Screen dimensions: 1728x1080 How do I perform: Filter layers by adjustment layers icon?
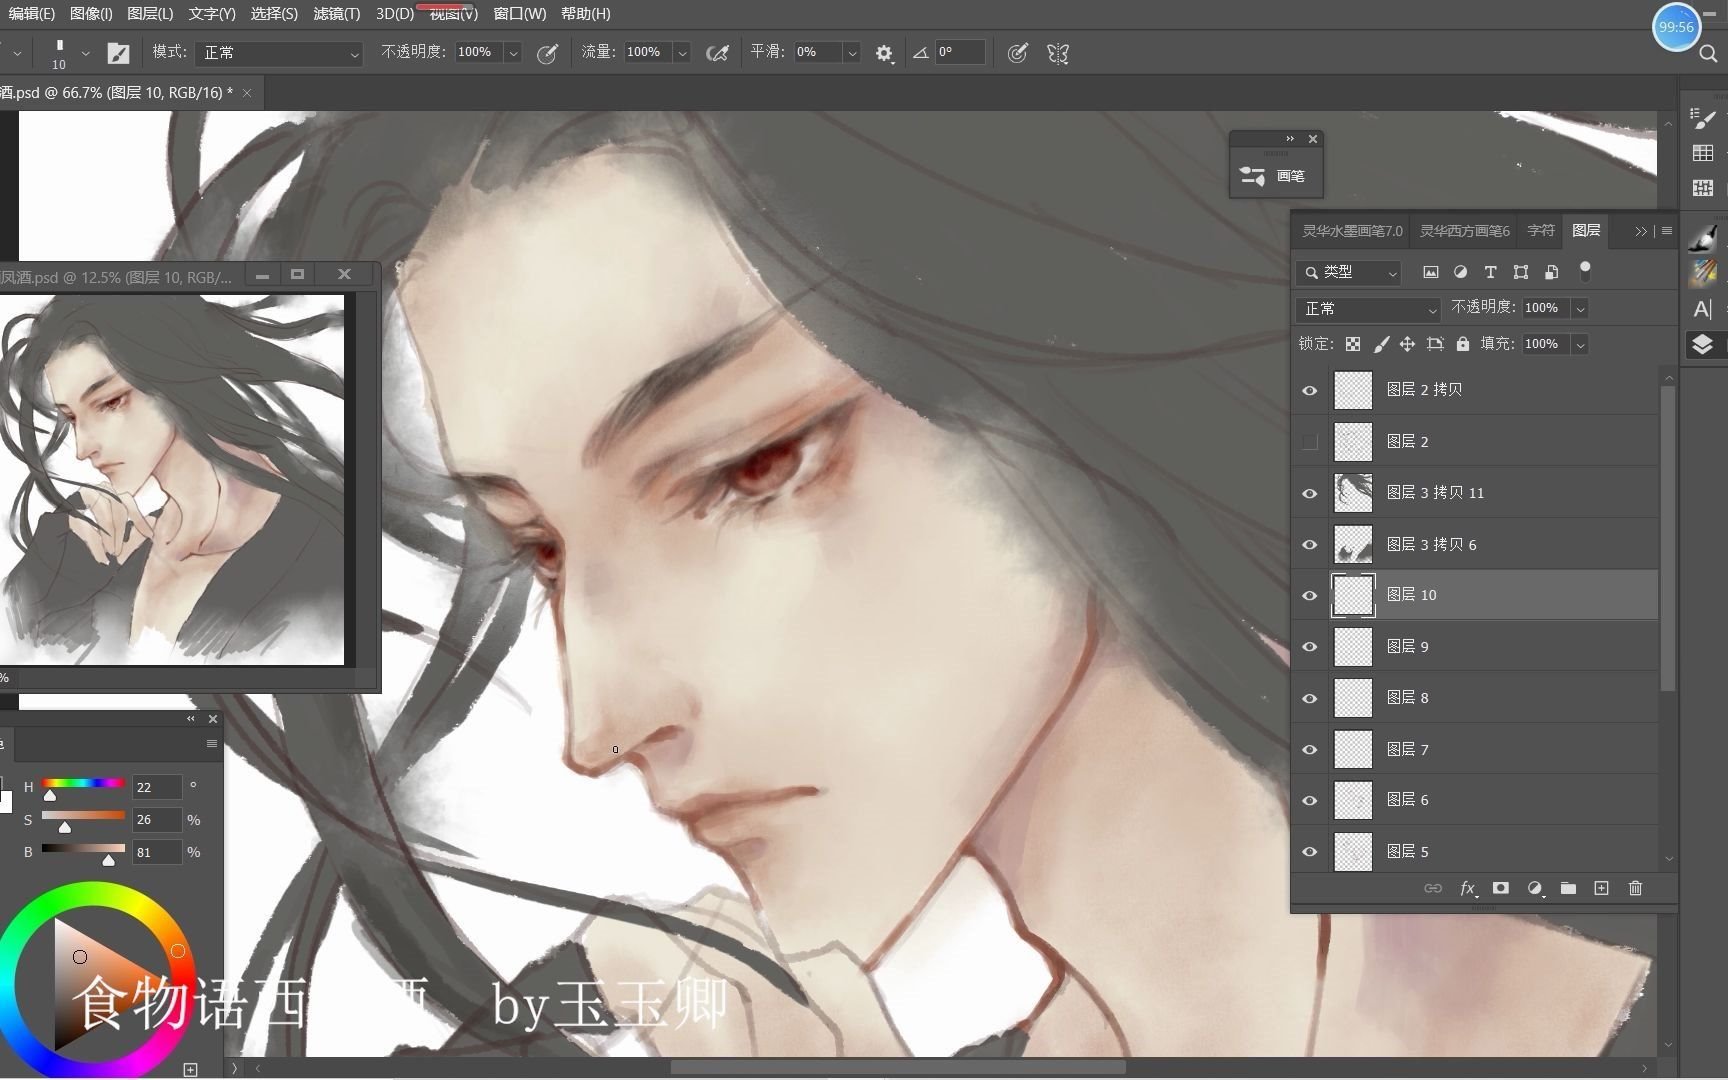click(1460, 272)
